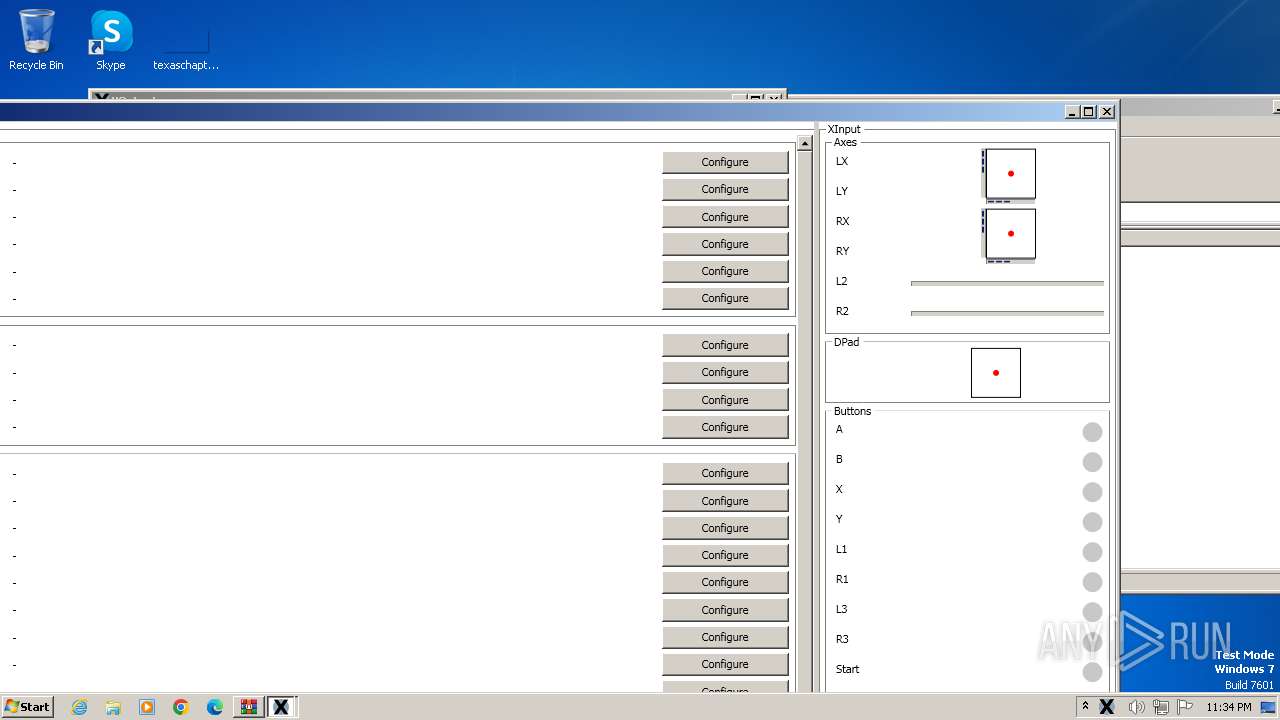Click the X app tray icon
The image size is (1280, 720).
pyautogui.click(x=1107, y=707)
